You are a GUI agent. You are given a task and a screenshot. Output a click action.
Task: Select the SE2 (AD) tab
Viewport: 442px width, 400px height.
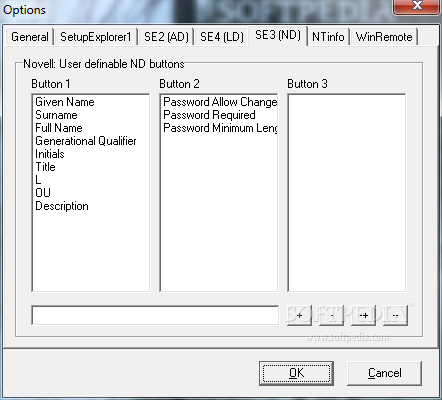[166, 36]
